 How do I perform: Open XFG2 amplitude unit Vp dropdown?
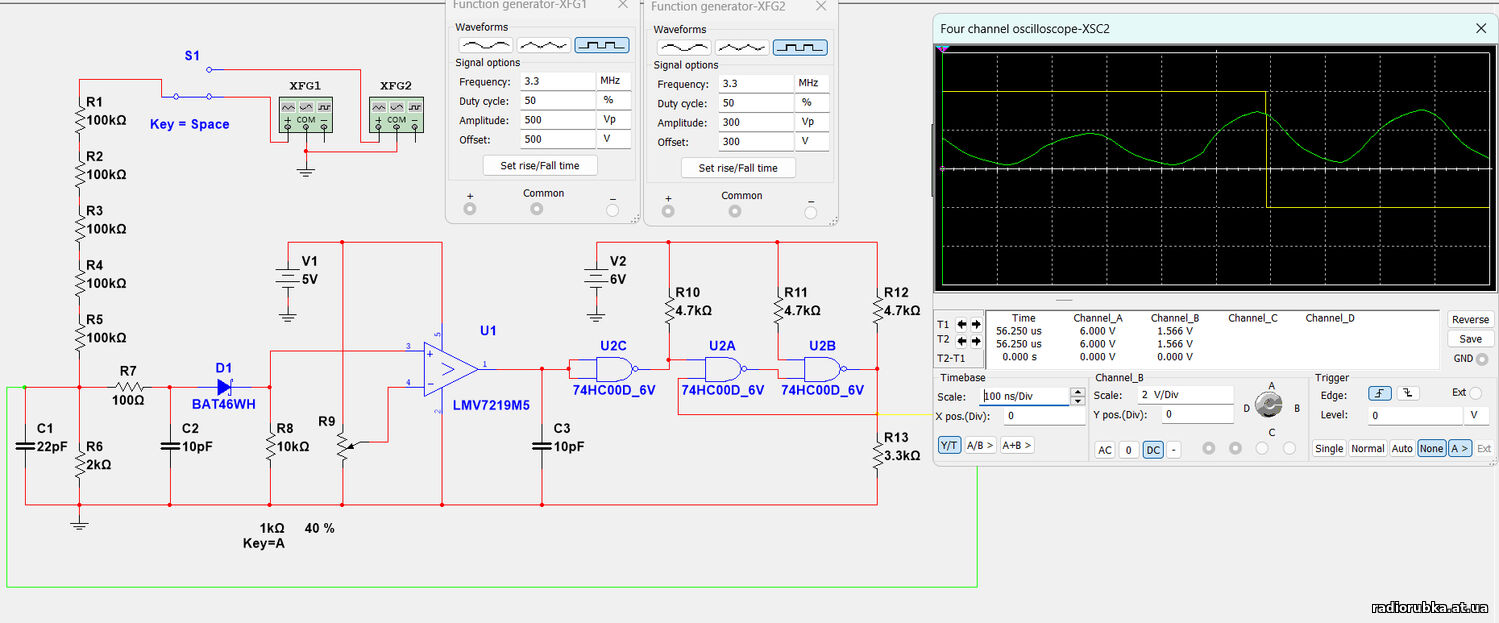[x=812, y=122]
